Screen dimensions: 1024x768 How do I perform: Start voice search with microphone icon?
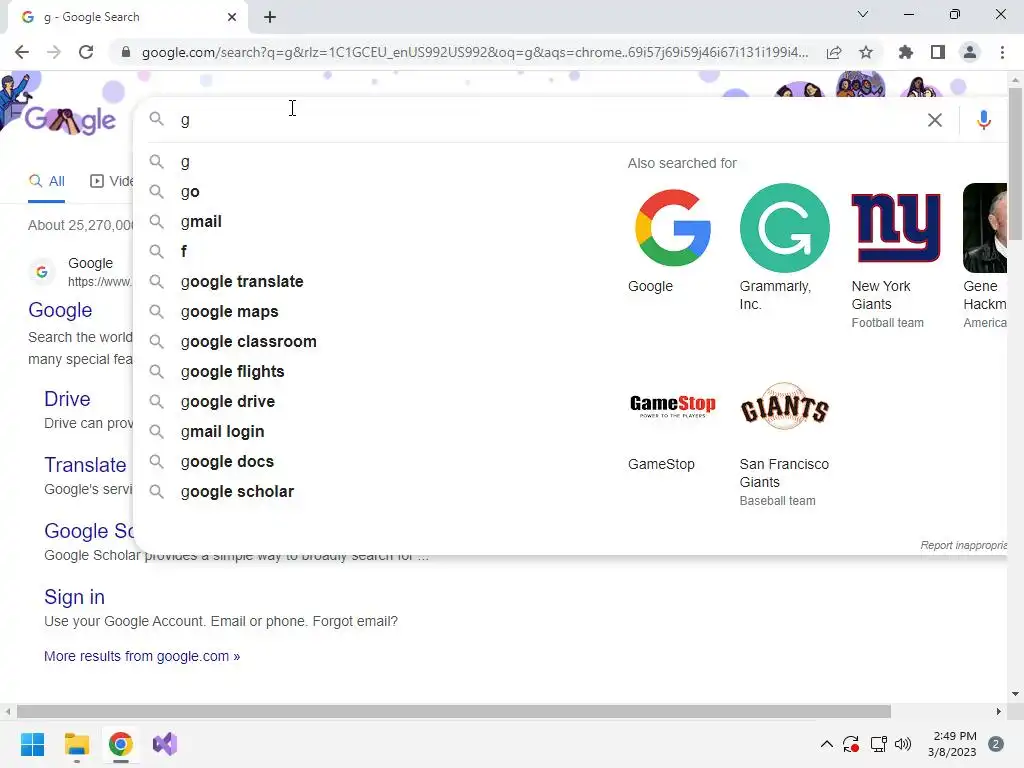[x=984, y=120]
